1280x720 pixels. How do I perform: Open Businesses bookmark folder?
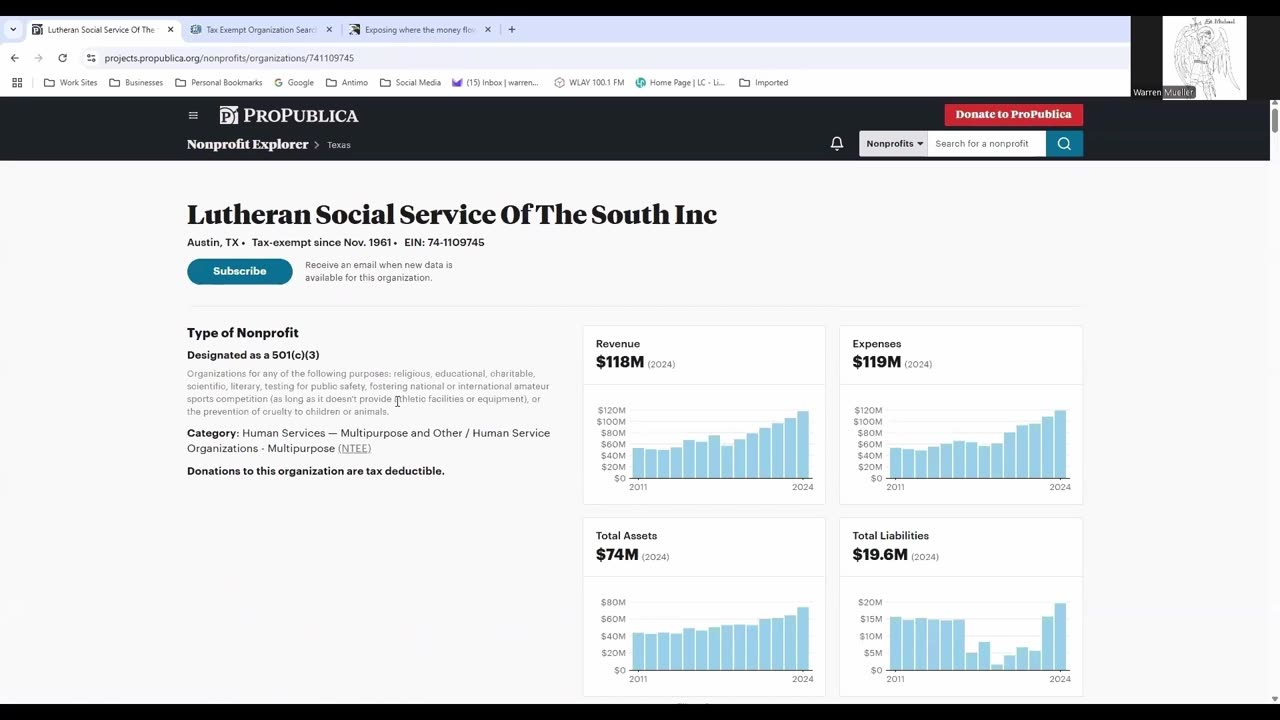(135, 83)
